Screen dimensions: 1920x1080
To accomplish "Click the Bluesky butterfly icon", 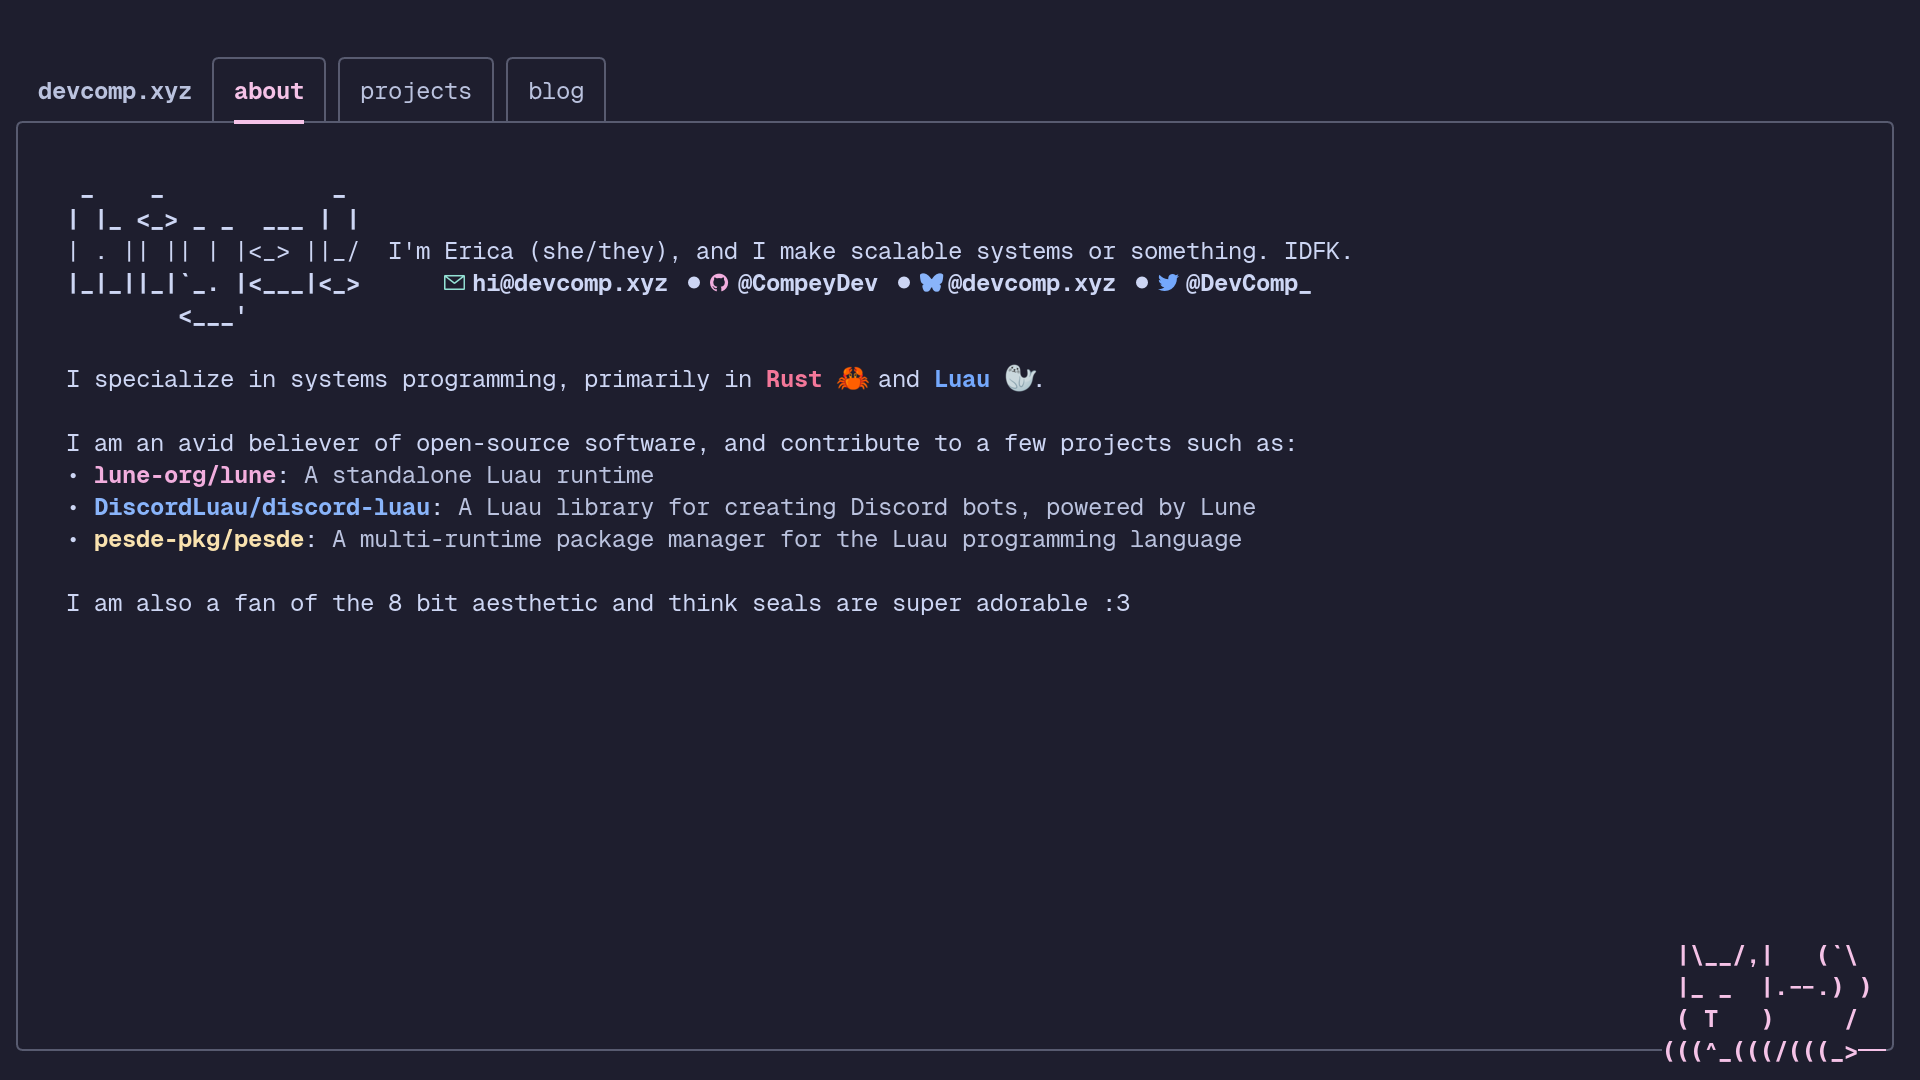I will click(931, 283).
